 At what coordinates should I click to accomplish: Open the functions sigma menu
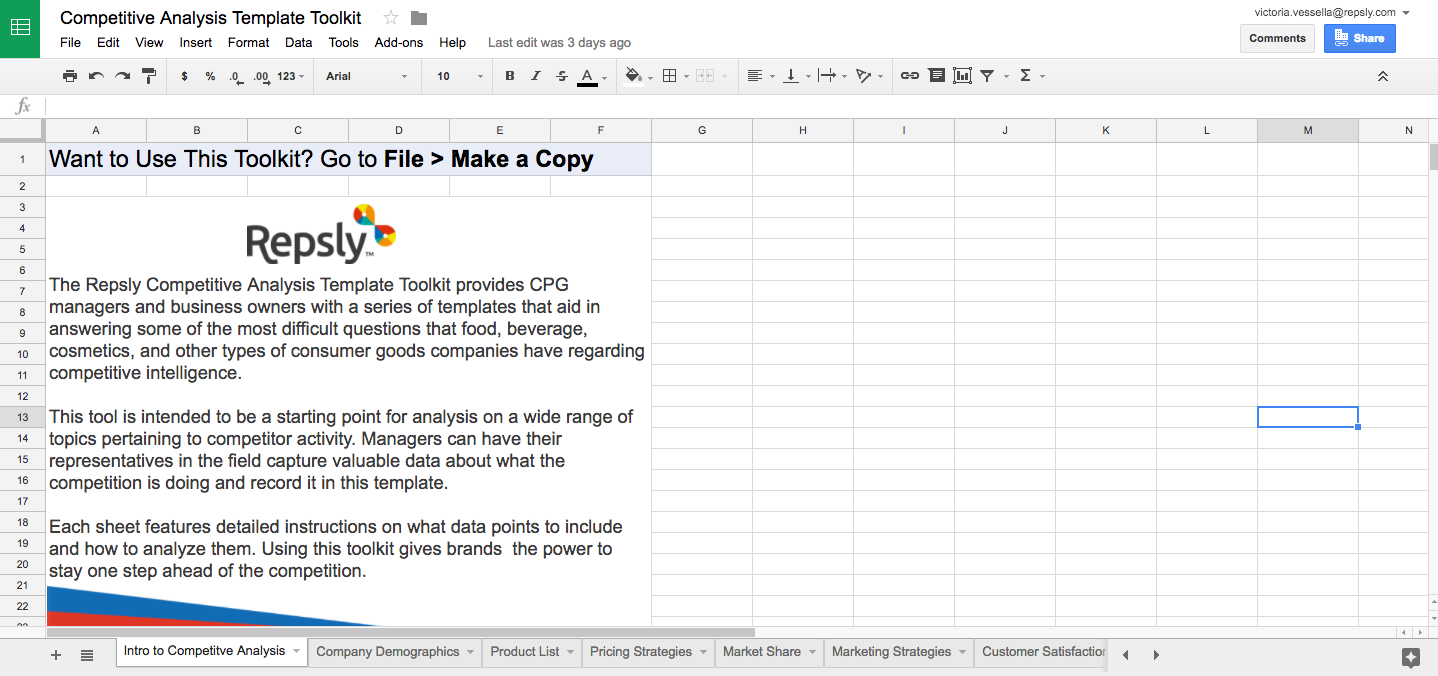[1025, 76]
